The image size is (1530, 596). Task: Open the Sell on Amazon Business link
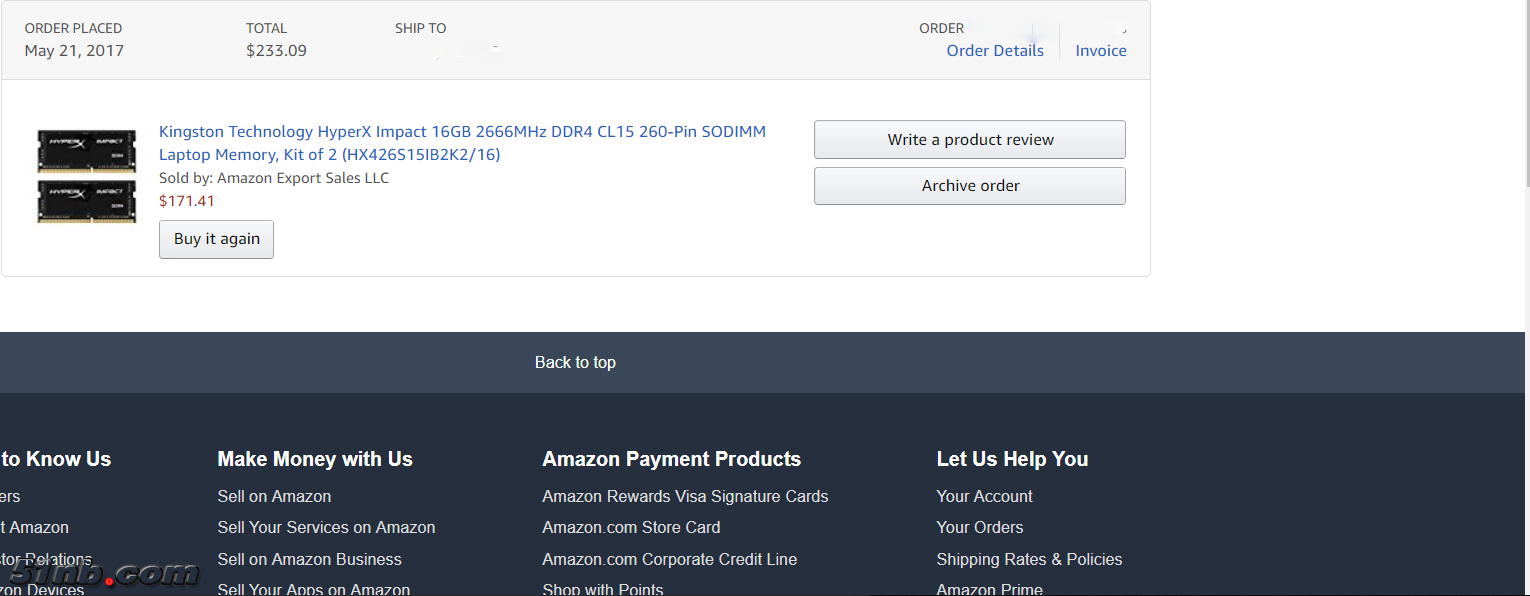(309, 559)
